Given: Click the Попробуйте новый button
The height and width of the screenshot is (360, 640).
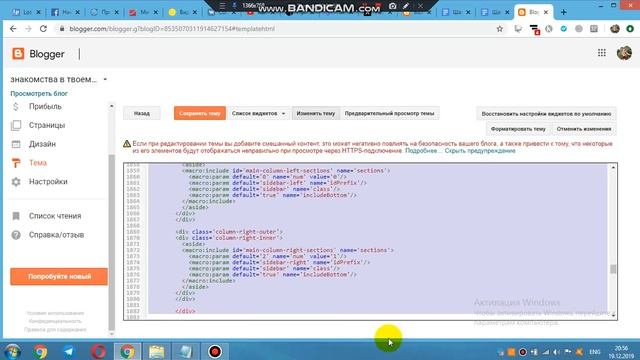Looking at the screenshot, I should [59, 277].
